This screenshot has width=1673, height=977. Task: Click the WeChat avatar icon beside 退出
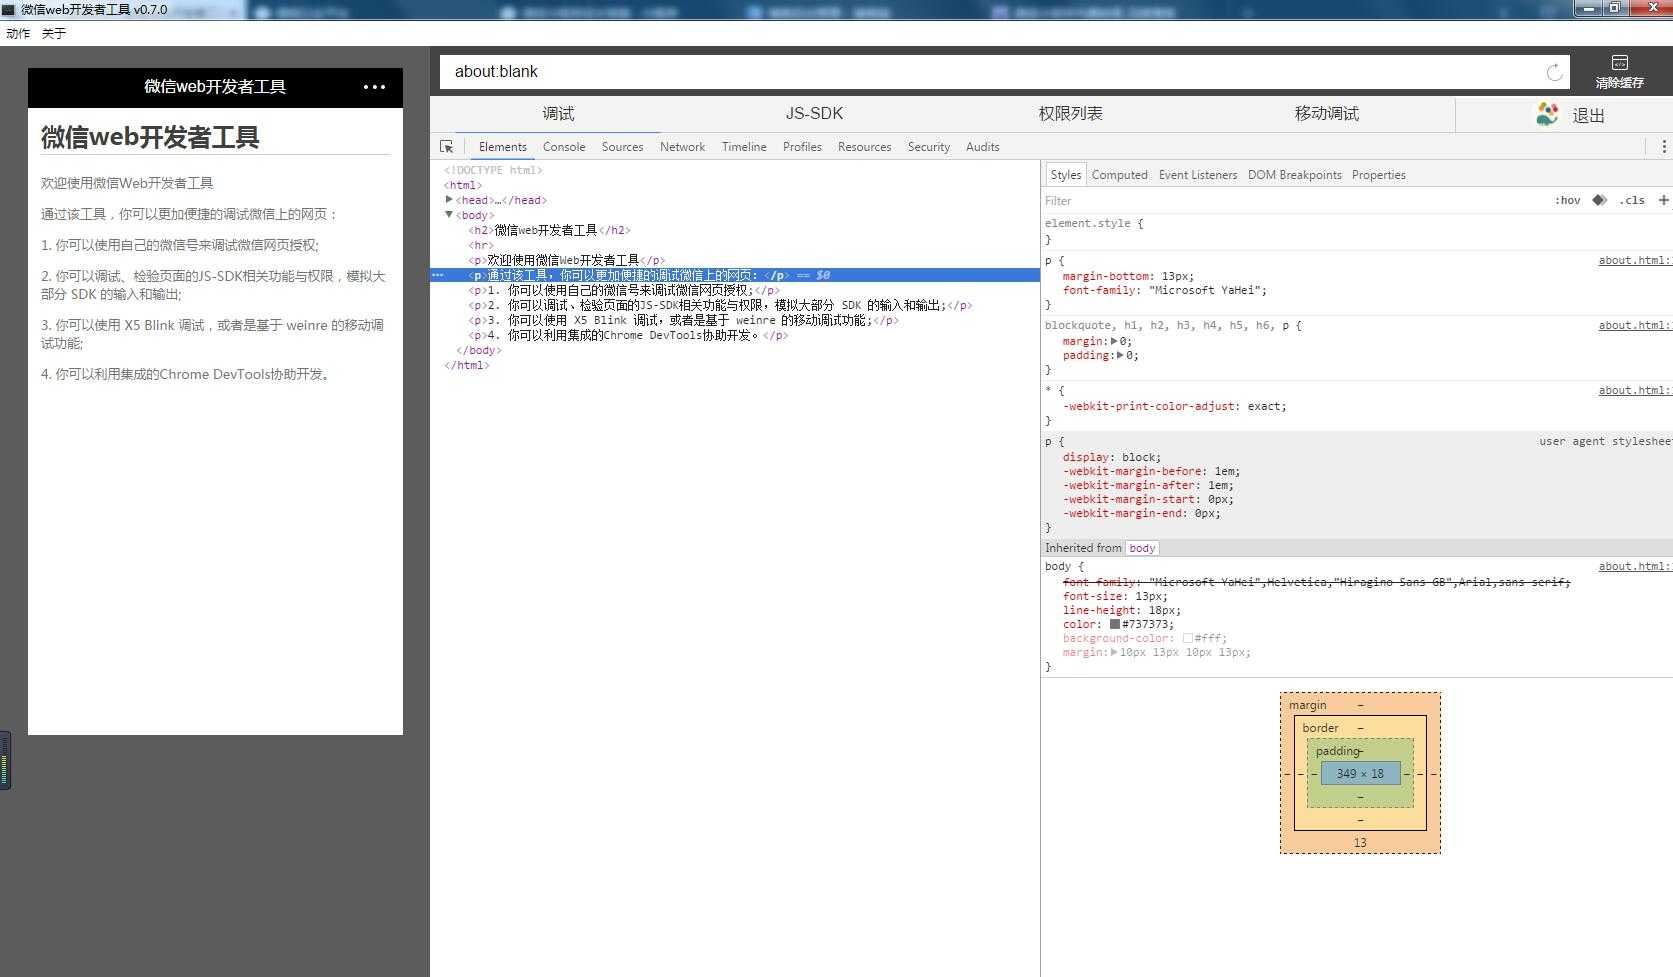(1547, 114)
